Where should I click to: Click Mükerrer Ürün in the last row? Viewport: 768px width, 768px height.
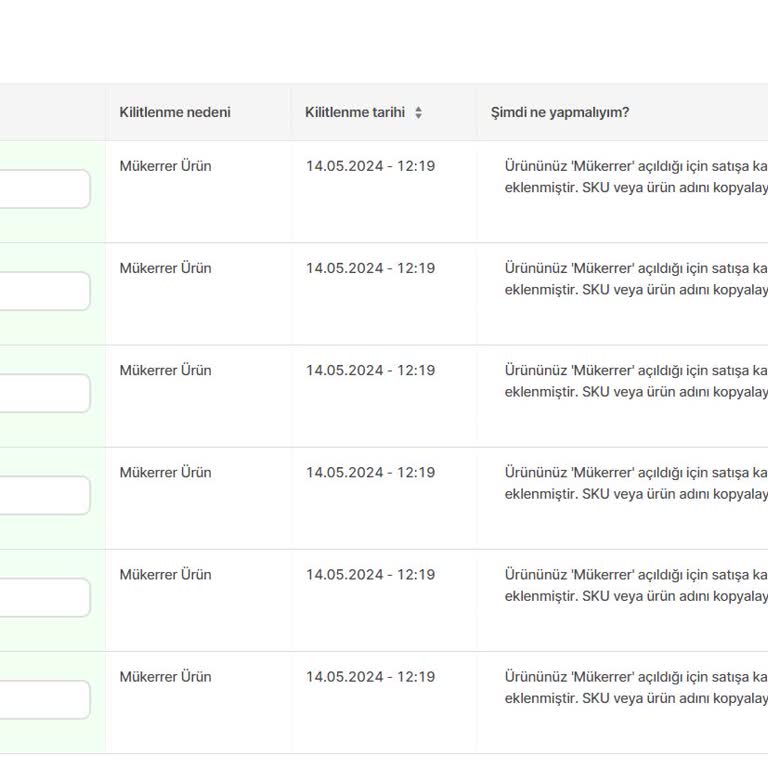pyautogui.click(x=166, y=676)
